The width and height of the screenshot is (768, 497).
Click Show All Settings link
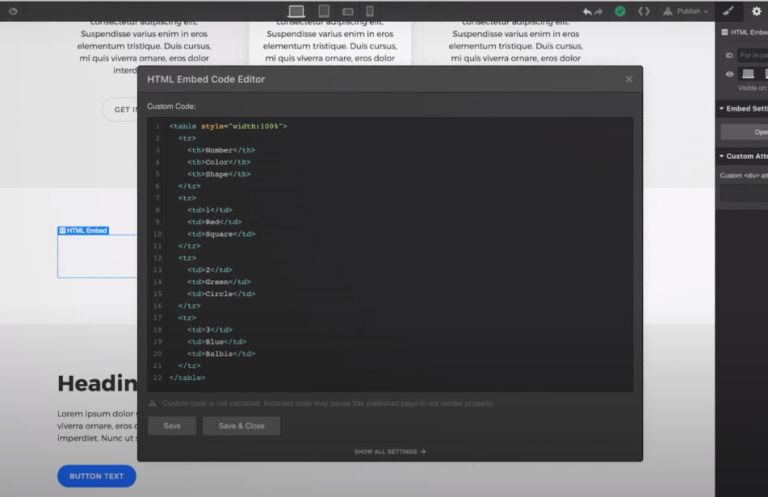[390, 451]
